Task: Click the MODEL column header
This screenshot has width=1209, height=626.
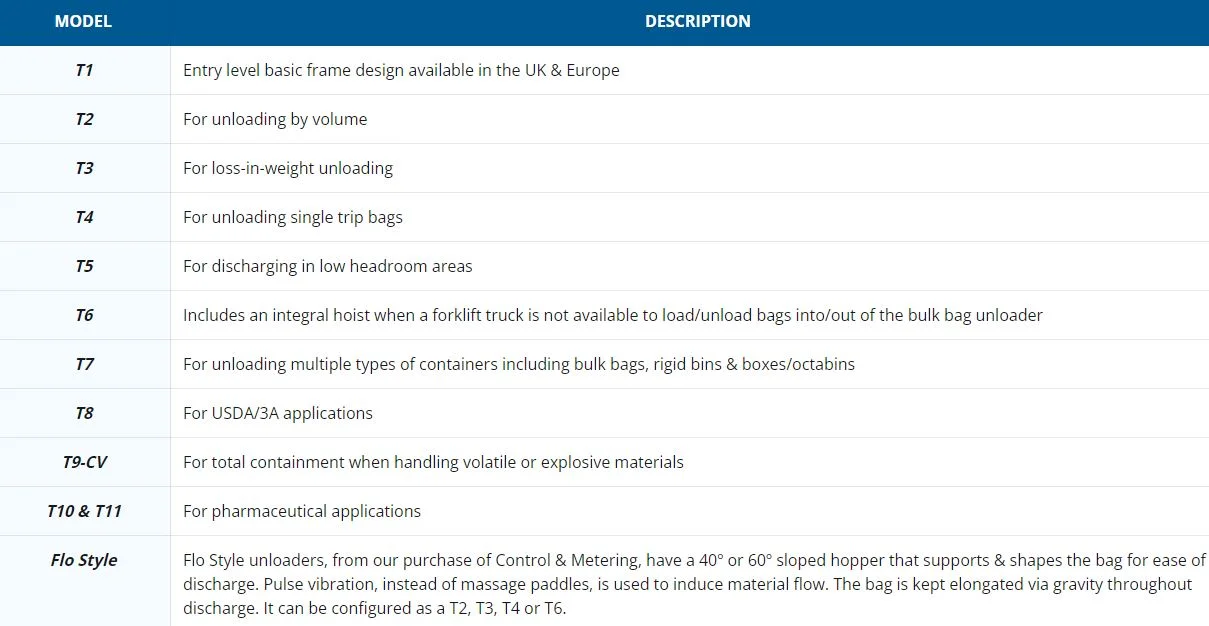Action: 84,21
